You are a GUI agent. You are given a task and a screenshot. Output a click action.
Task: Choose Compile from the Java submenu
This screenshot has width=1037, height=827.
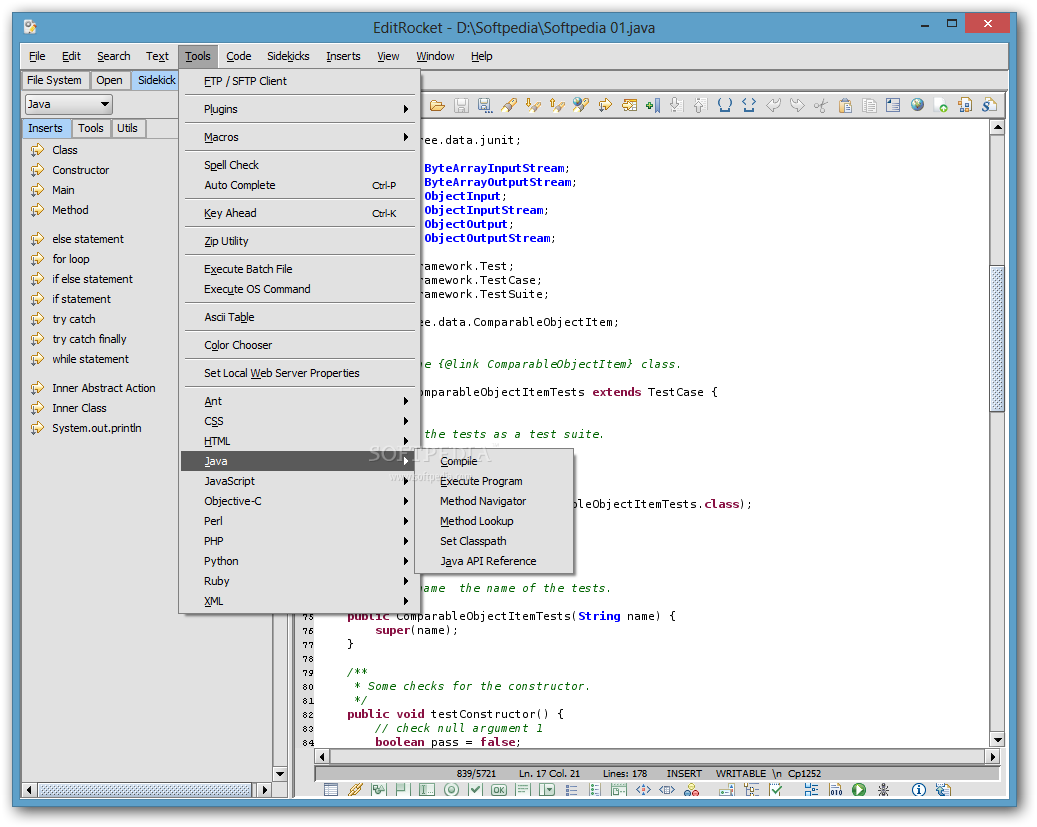click(x=494, y=461)
